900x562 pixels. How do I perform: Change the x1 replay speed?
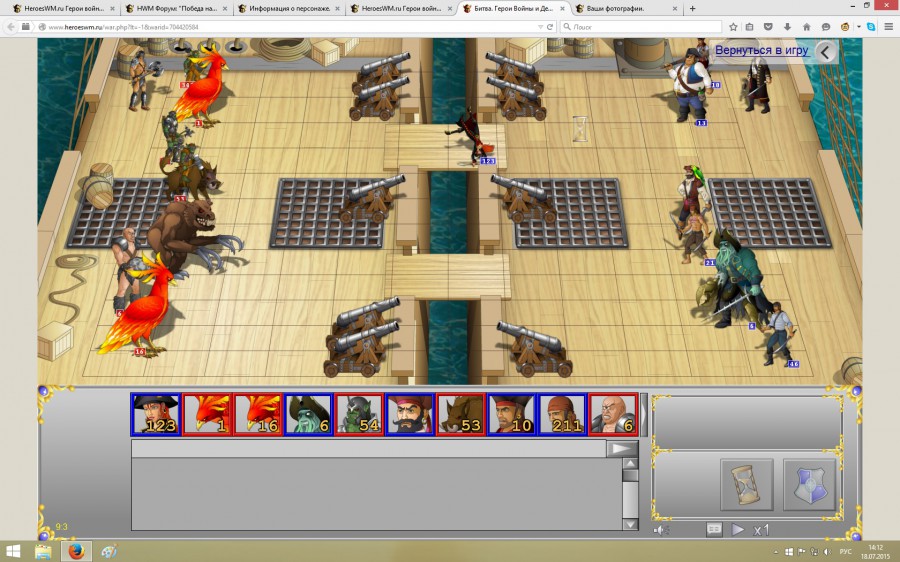point(761,530)
